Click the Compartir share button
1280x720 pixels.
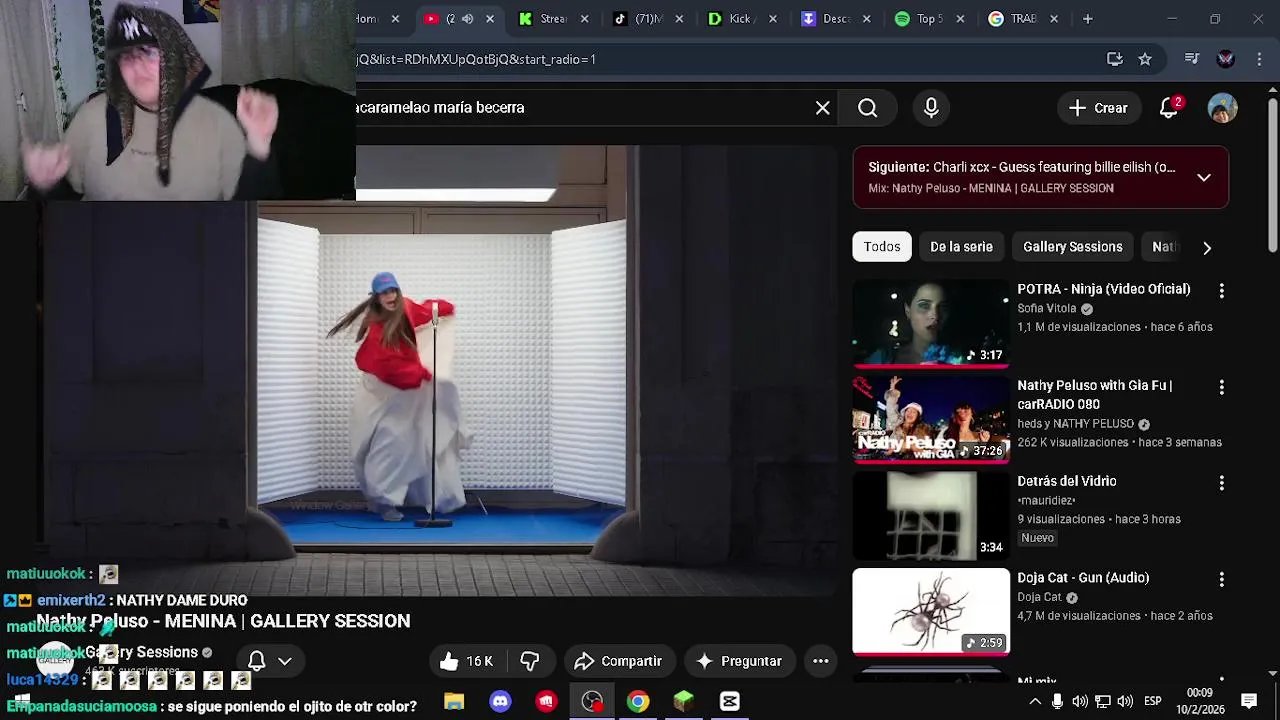(x=619, y=661)
